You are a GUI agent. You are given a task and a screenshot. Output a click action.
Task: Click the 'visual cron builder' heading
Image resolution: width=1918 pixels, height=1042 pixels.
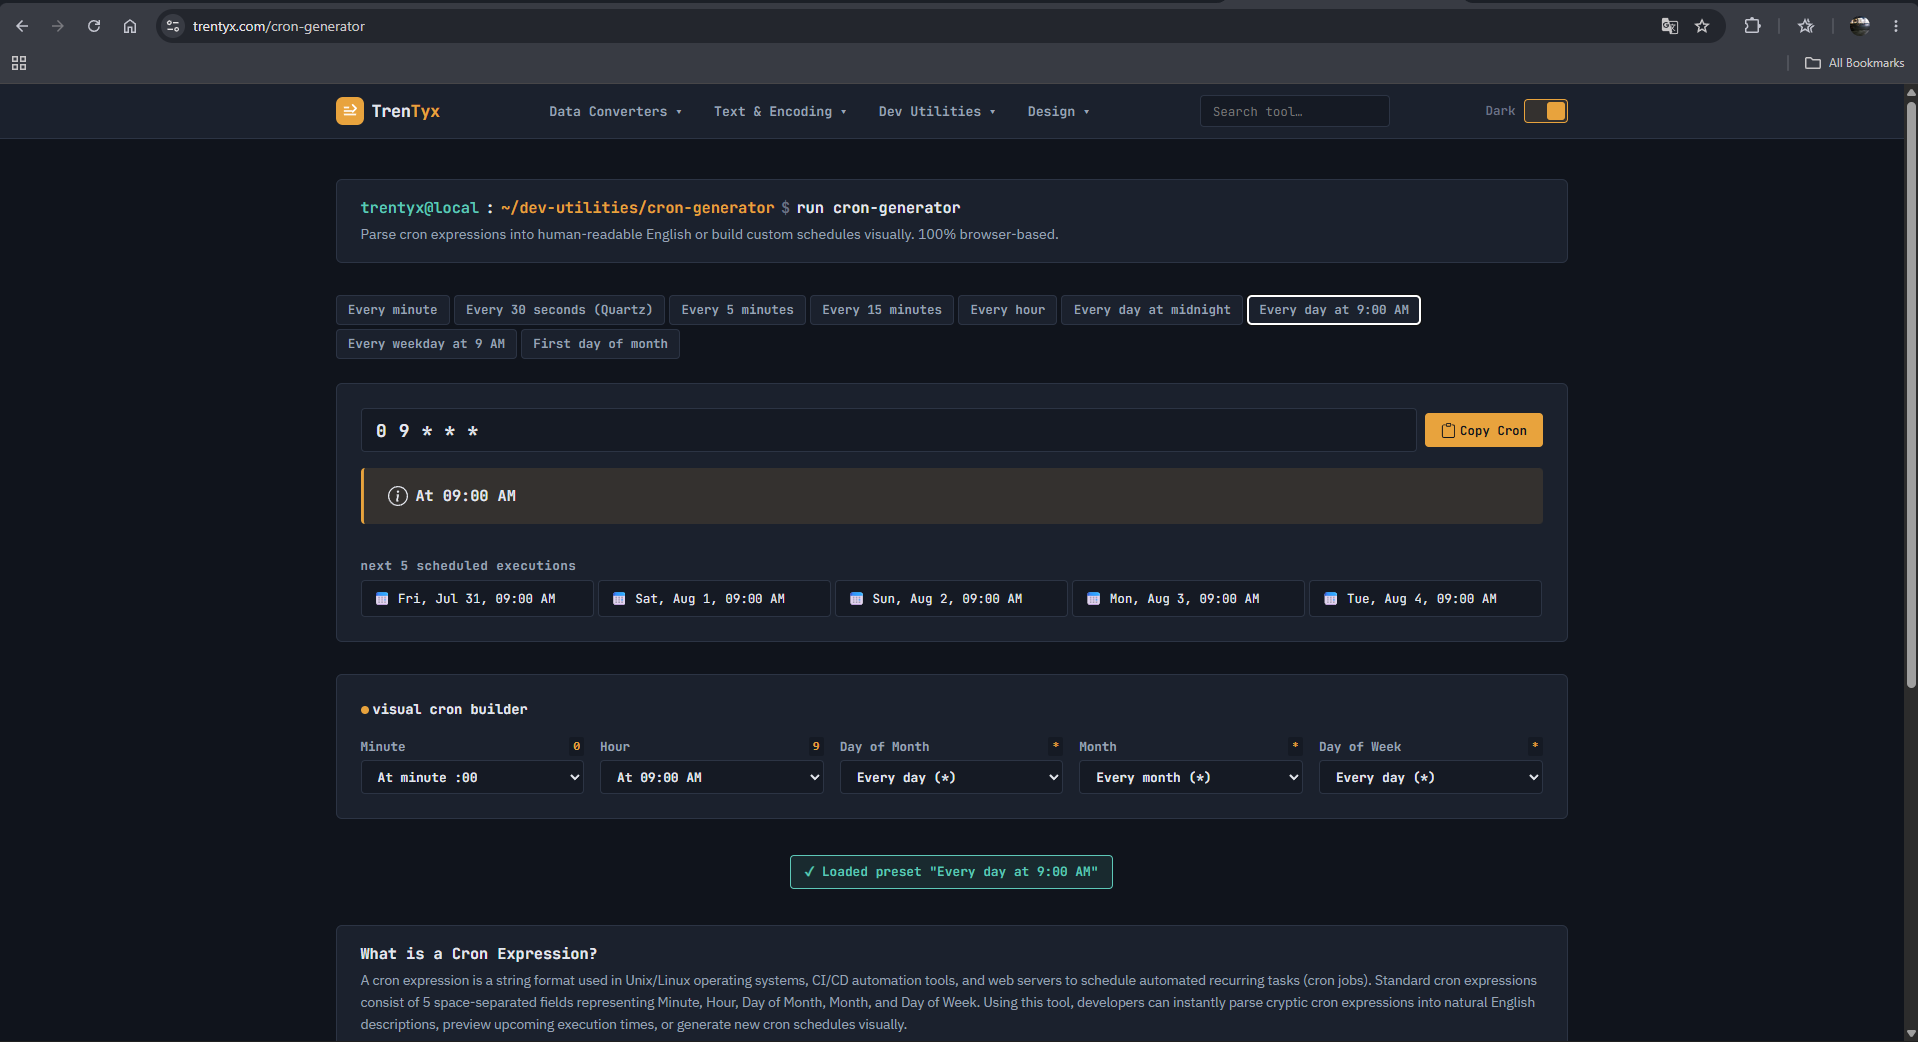[449, 709]
